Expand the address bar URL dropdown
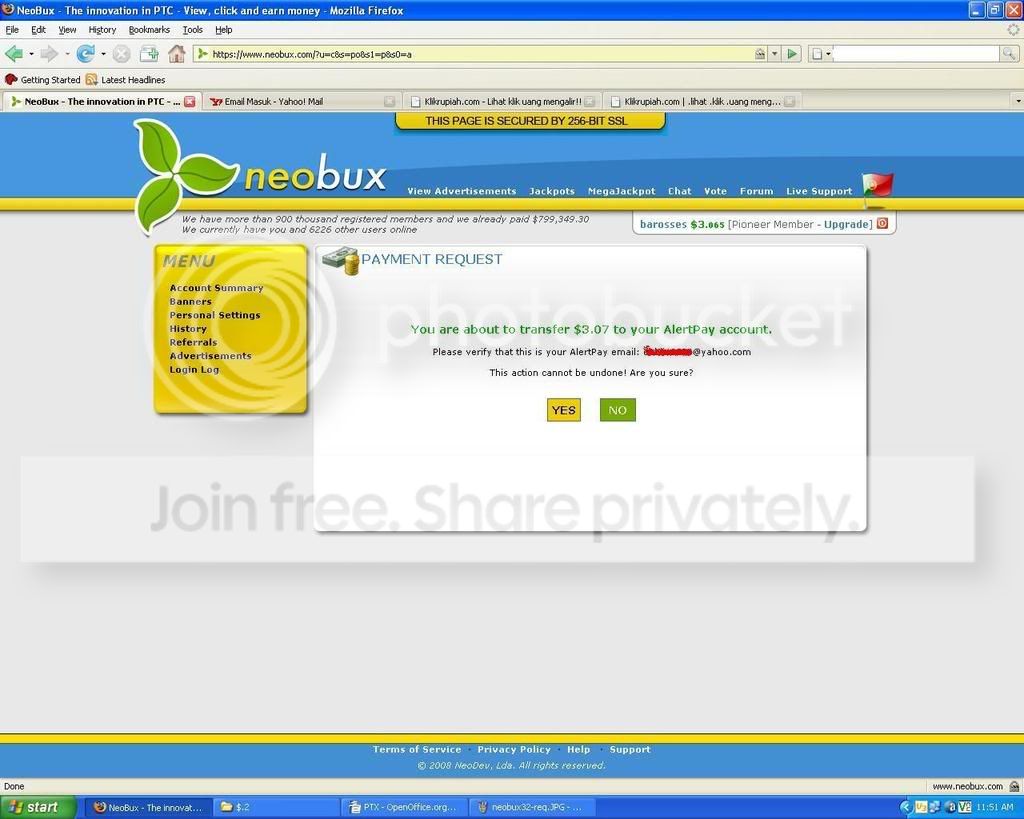The image size is (1024, 819). tap(775, 54)
